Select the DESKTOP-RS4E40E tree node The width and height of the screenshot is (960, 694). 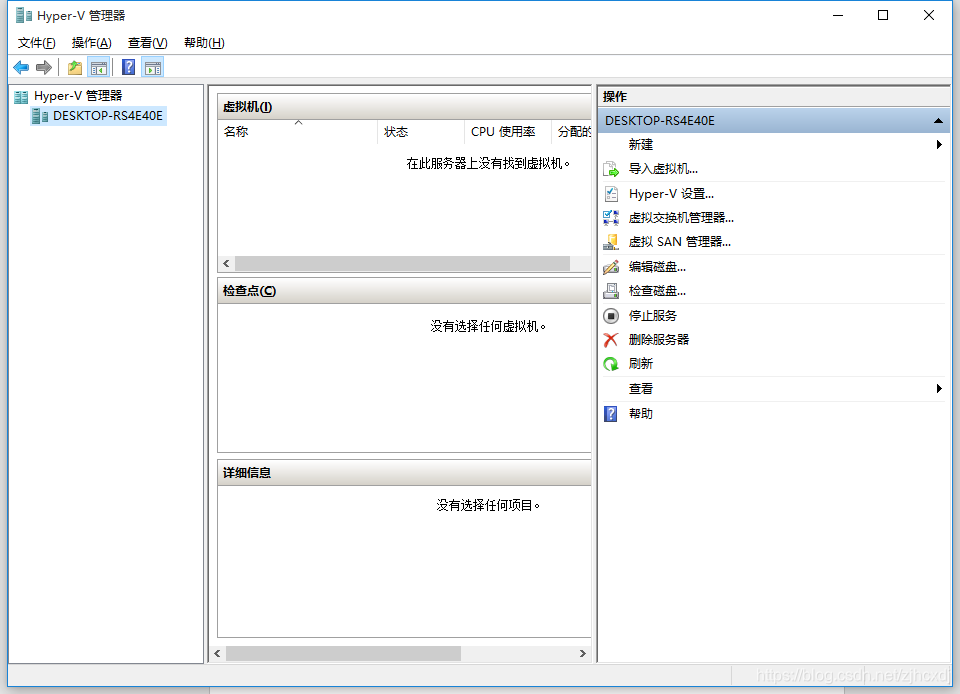[x=108, y=116]
